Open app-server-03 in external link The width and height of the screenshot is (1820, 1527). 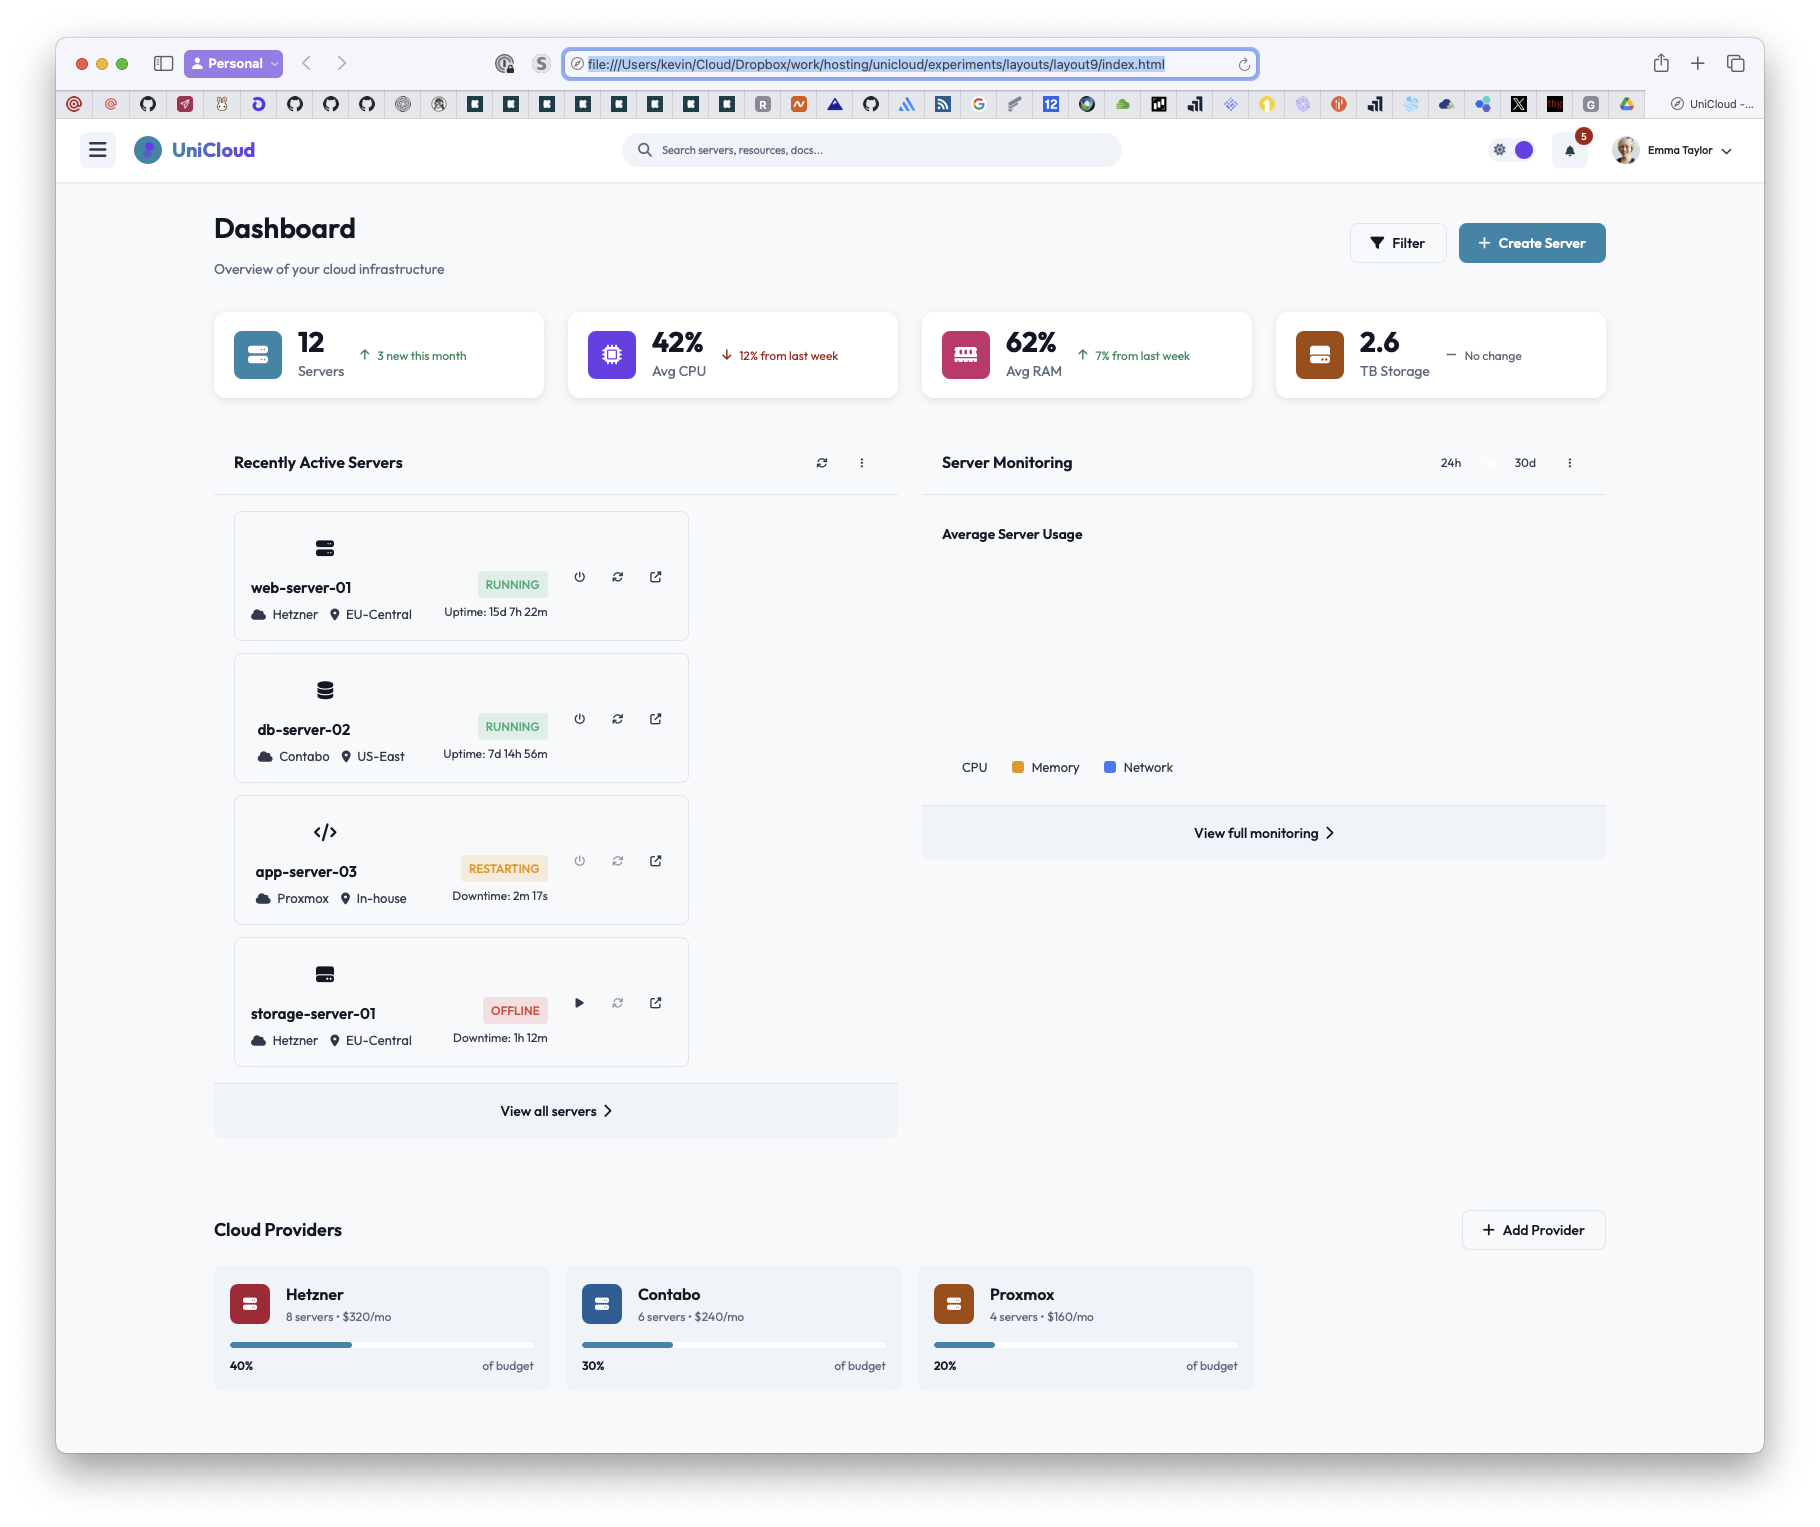pyautogui.click(x=656, y=861)
